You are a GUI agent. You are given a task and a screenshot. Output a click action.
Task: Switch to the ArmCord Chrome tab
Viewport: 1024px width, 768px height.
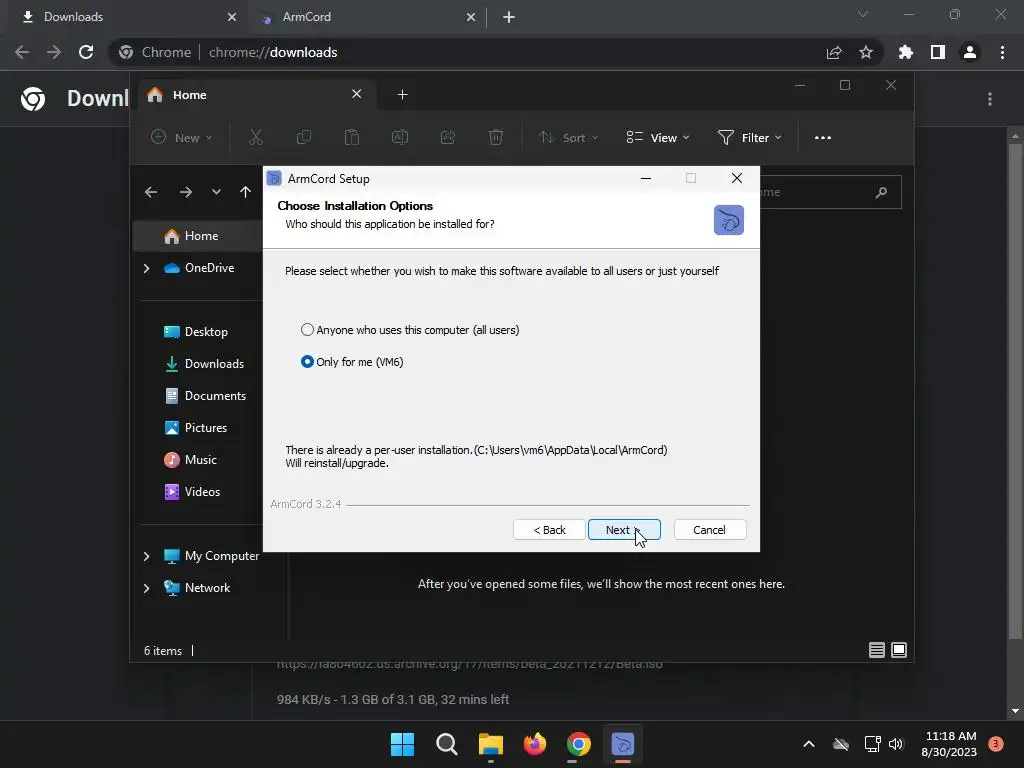(366, 17)
